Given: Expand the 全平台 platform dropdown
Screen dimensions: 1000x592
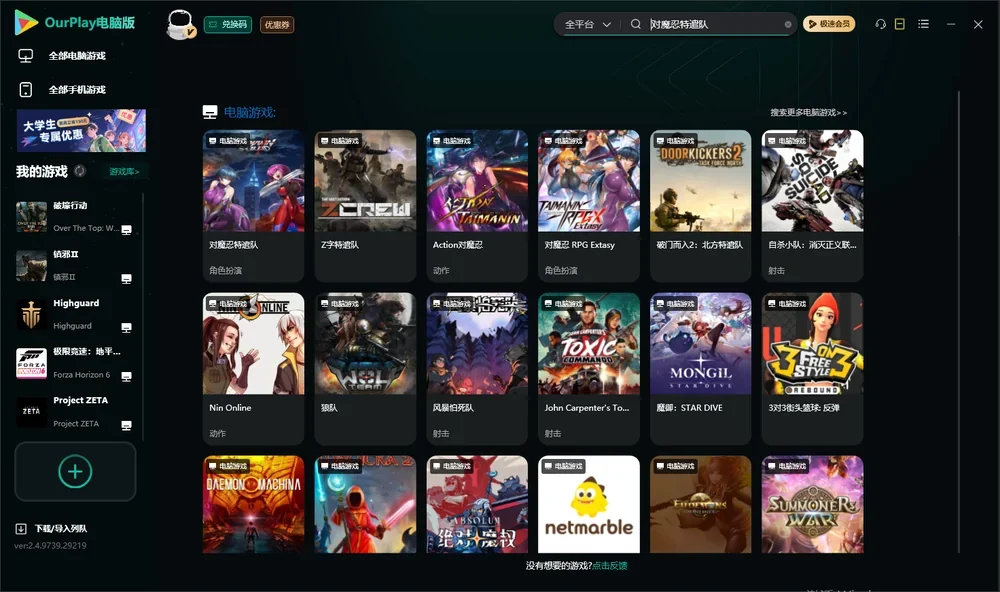Looking at the screenshot, I should pyautogui.click(x=587, y=24).
